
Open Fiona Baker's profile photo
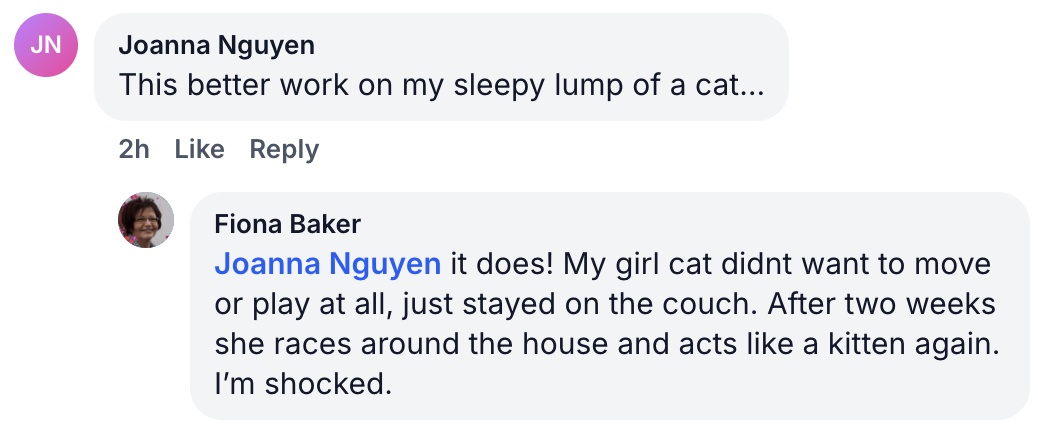pos(146,220)
